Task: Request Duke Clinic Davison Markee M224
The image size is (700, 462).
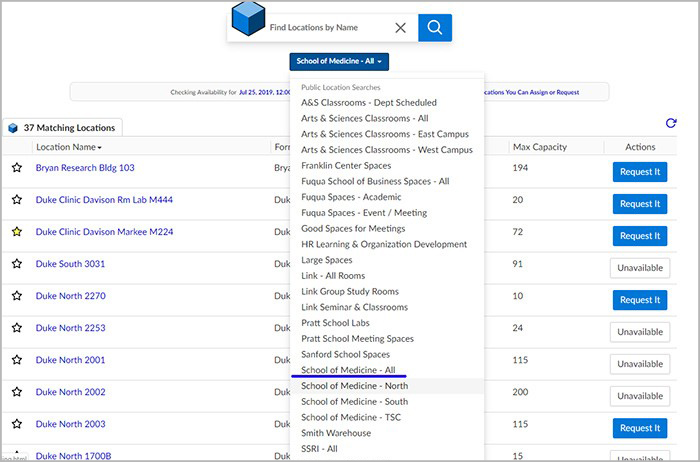Action: point(640,236)
